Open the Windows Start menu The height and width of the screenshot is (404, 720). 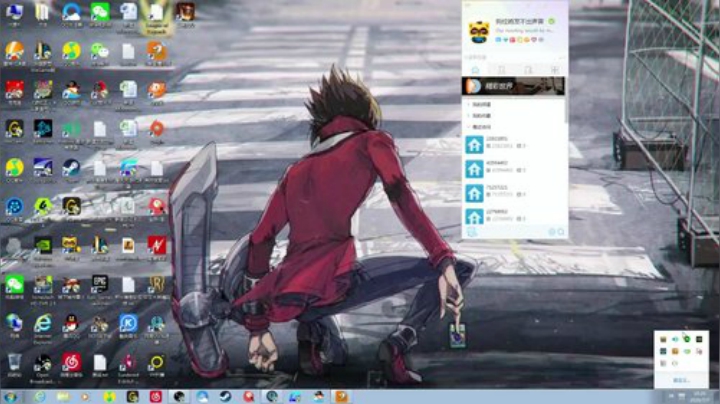click(x=10, y=397)
